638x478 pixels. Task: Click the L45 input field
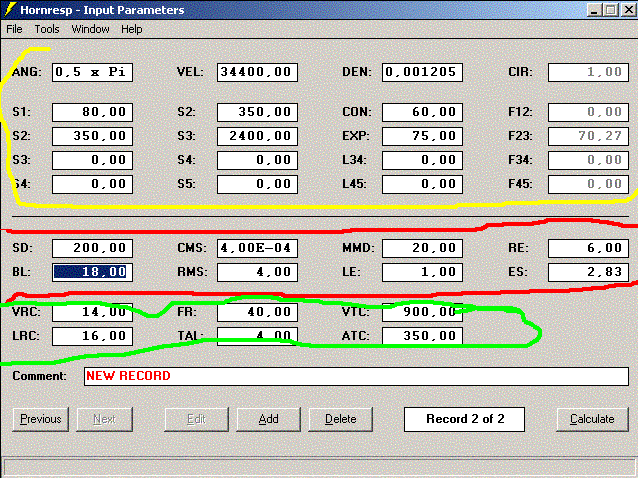point(422,184)
